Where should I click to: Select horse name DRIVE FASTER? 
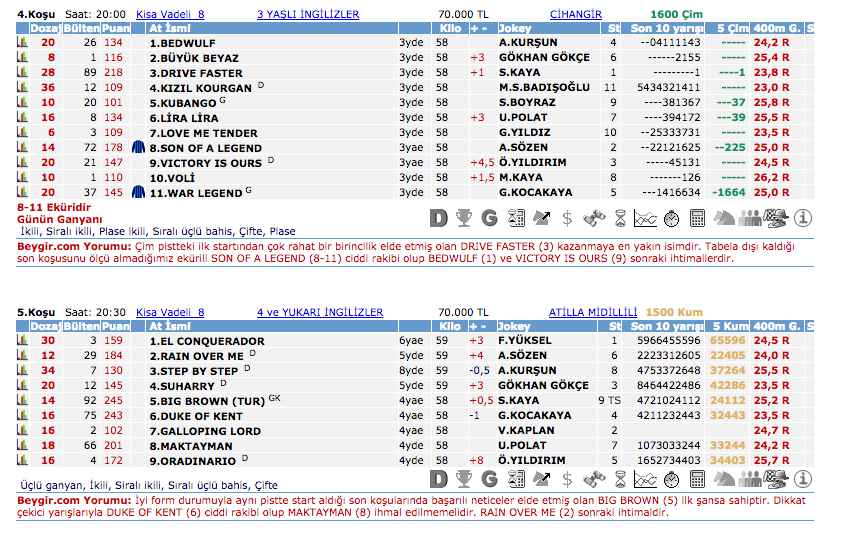click(x=196, y=73)
